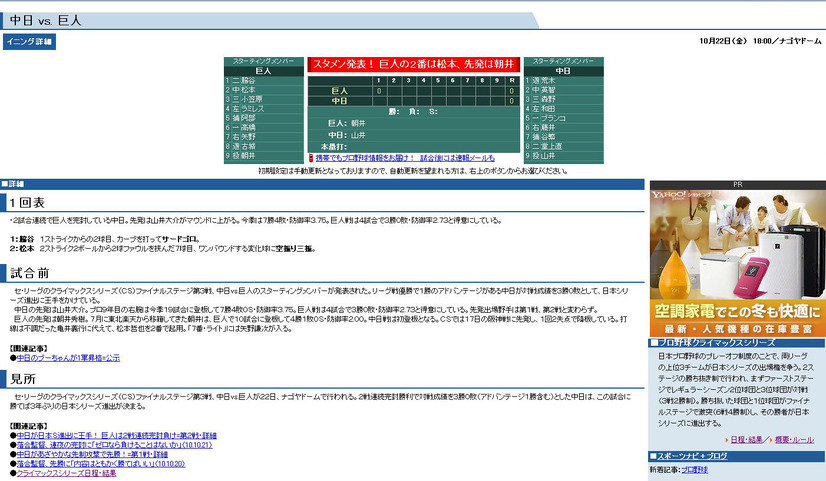
Task: Click the 日程・結果 link in the sidebar
Action: click(746, 440)
